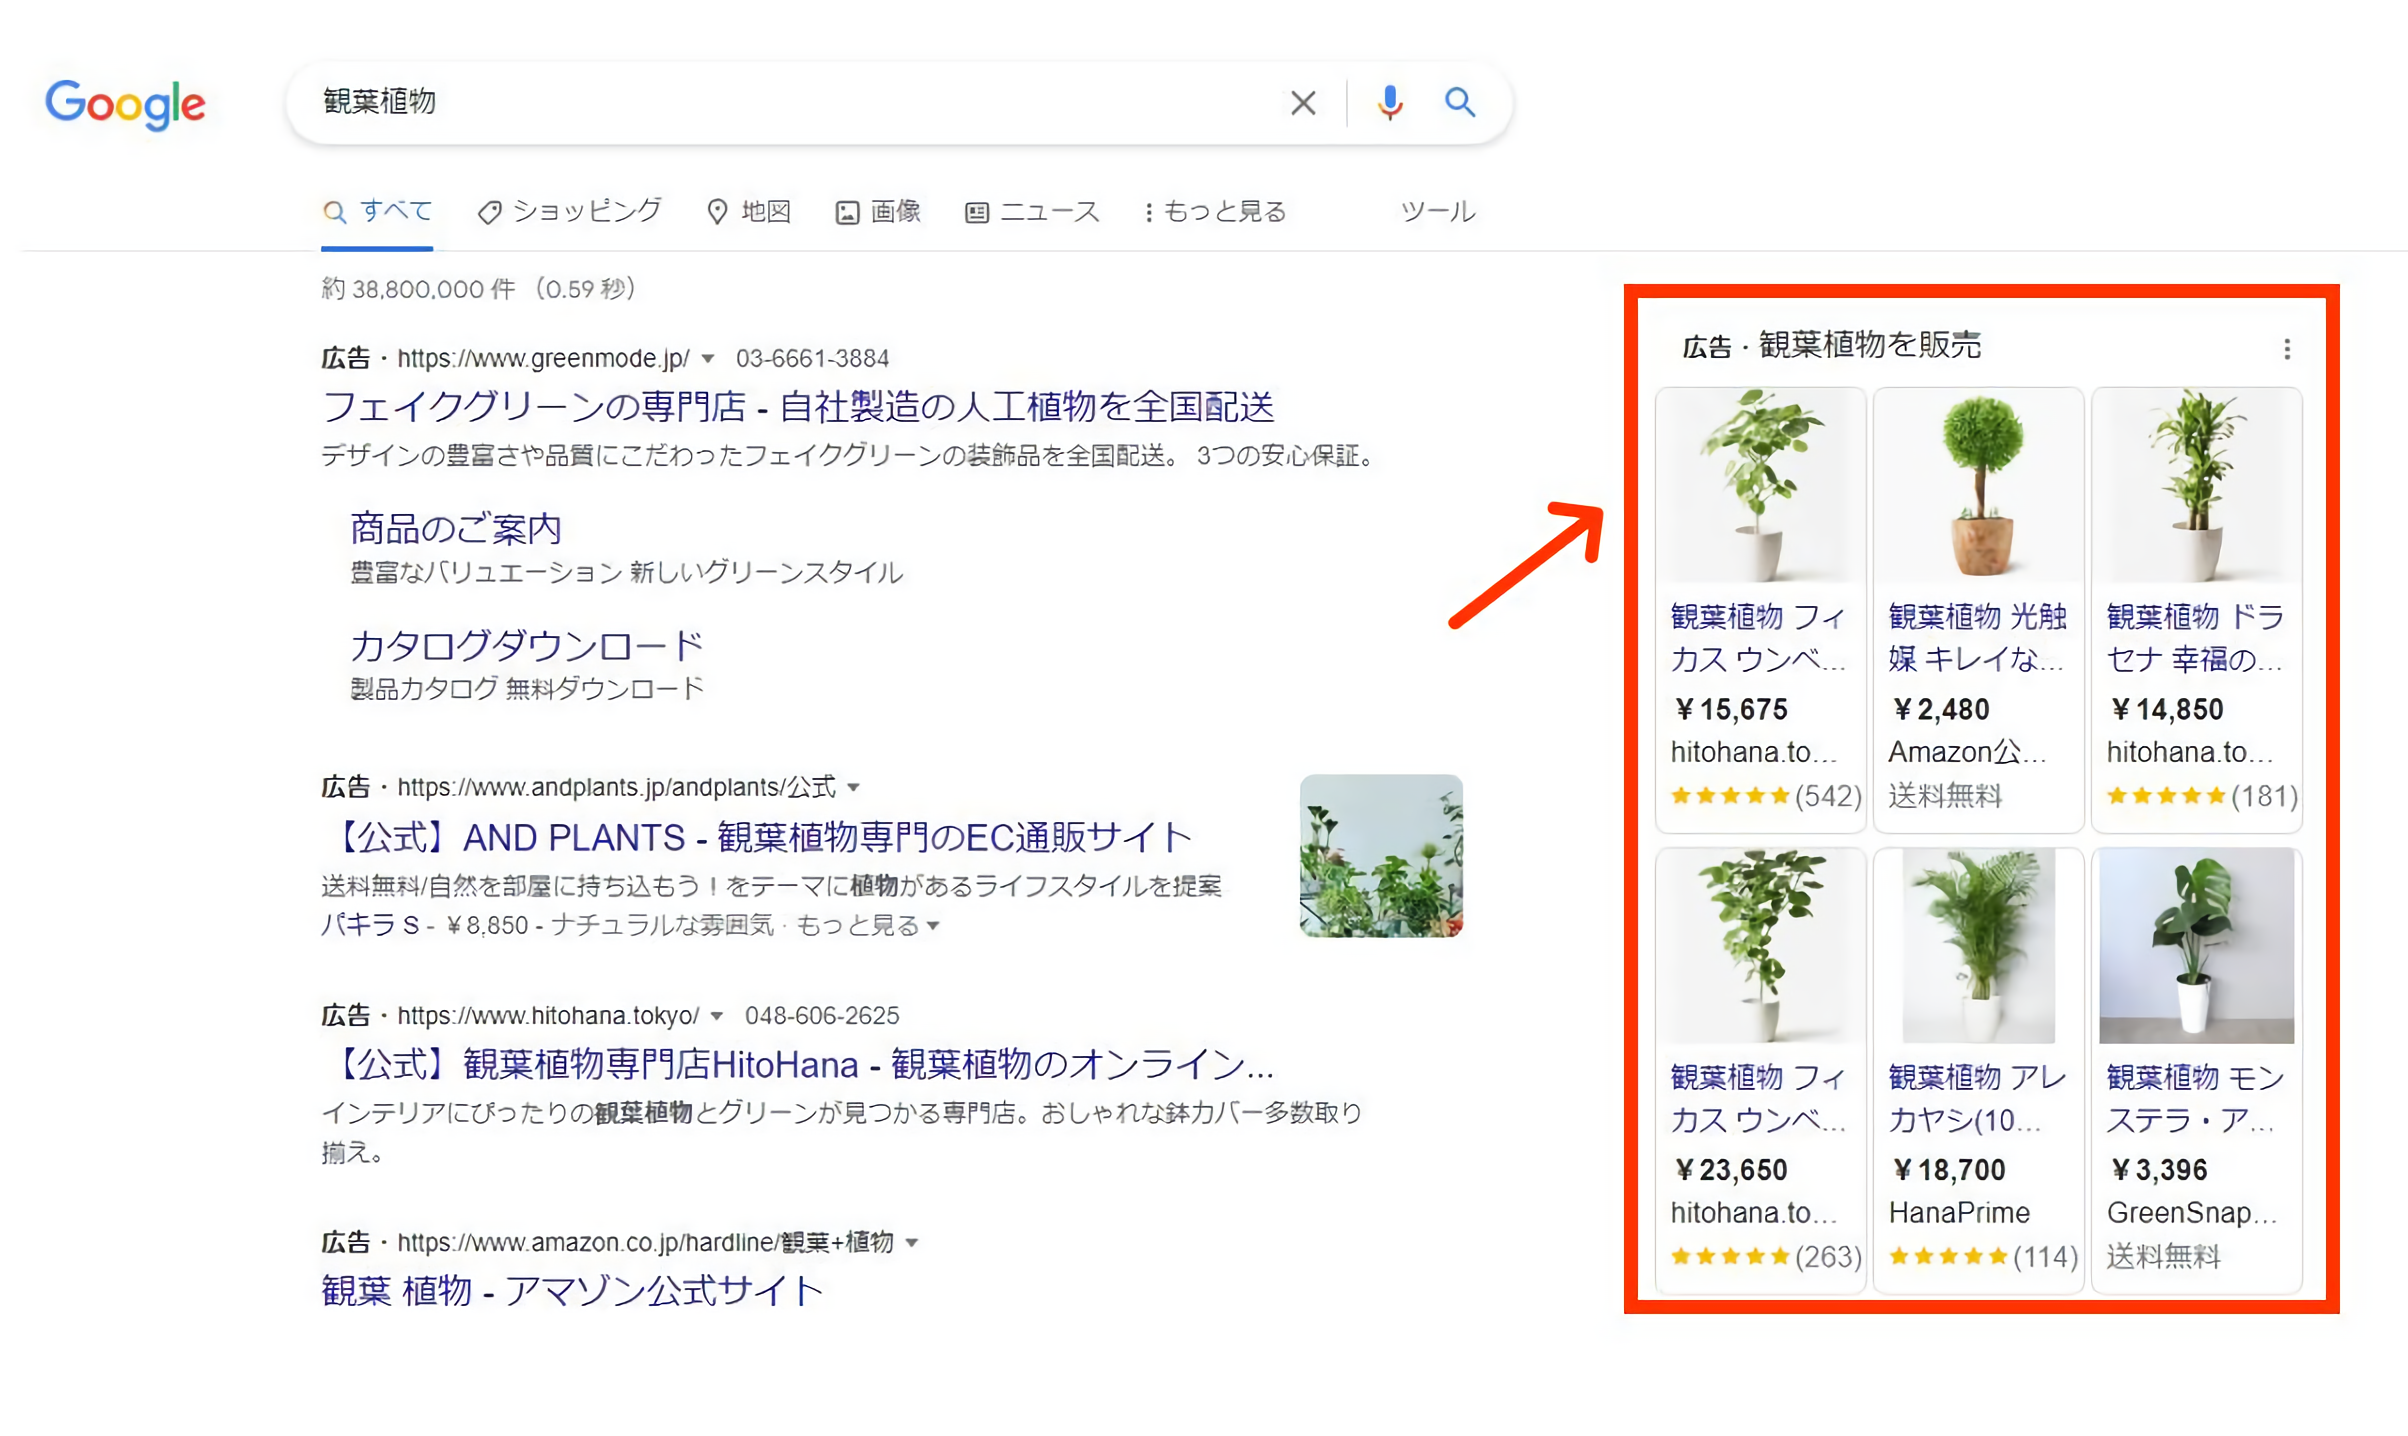This screenshot has width=2408, height=1436.
Task: Click the Google logo
Action: 125,104
